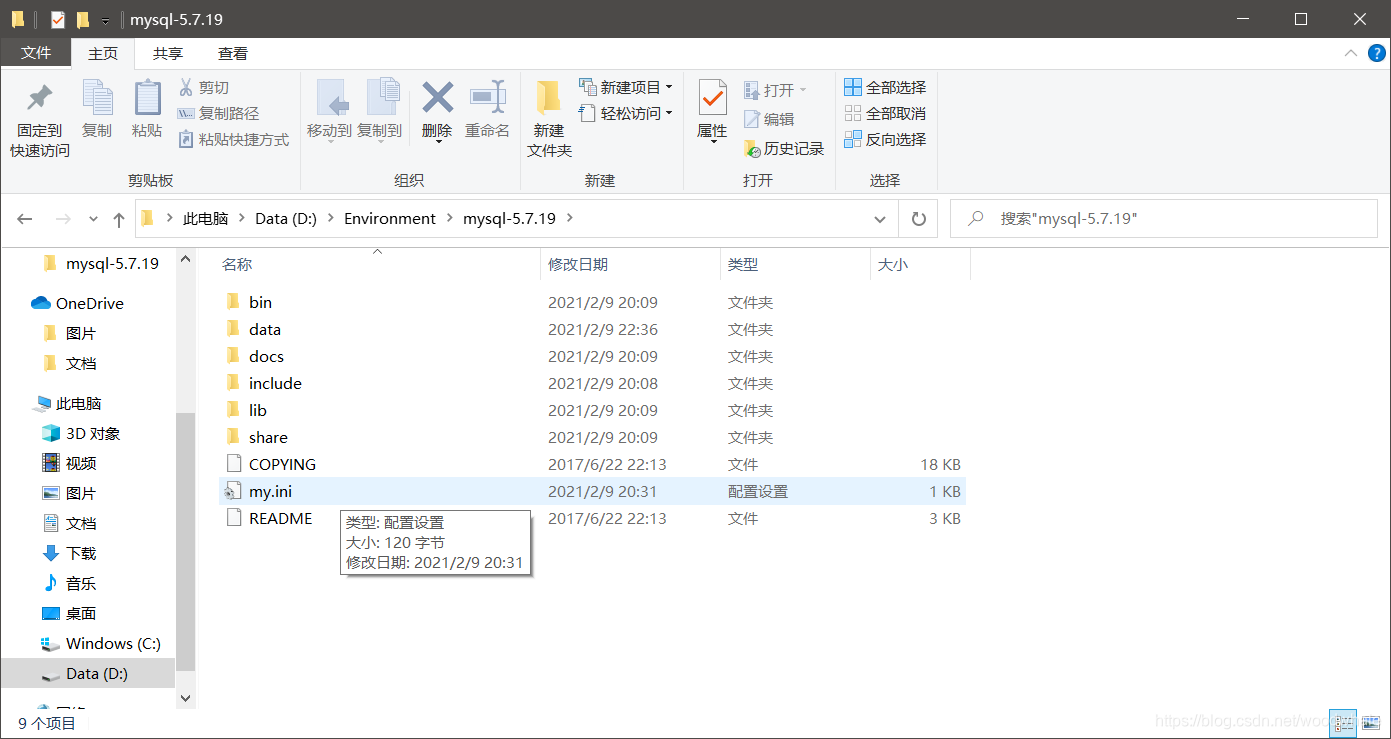This screenshot has width=1391, height=739.
Task: Expand the Open (打开) dropdown
Action: (775, 90)
